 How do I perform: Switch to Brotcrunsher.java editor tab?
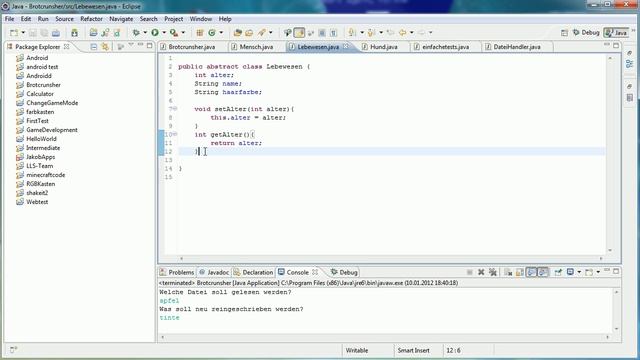pos(192,47)
